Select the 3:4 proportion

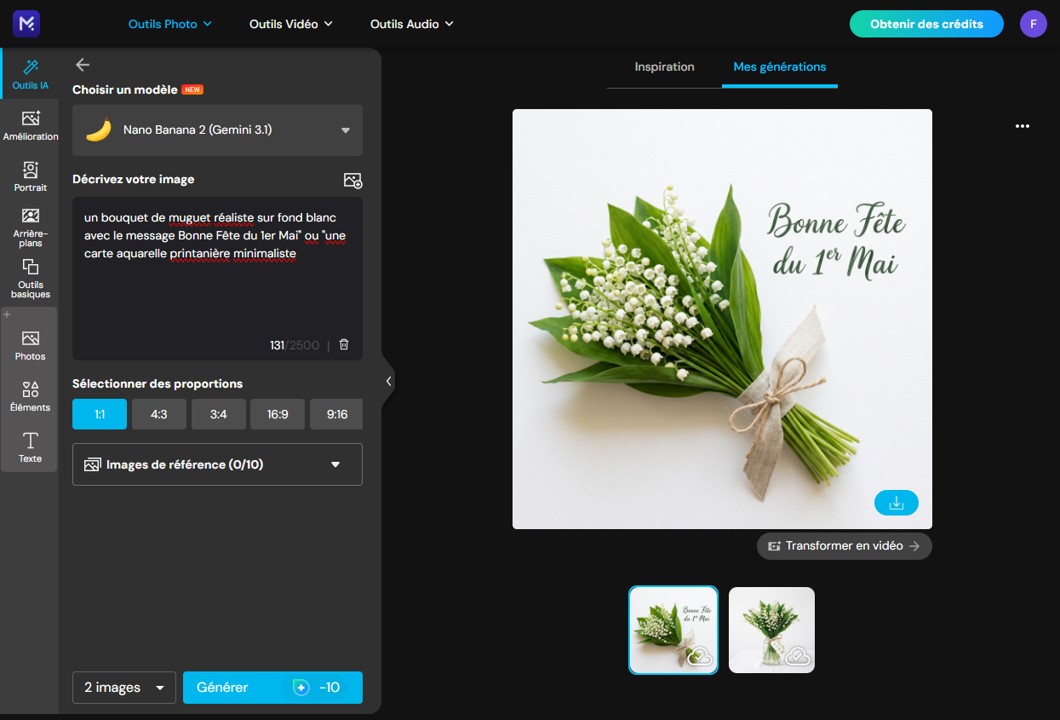pyautogui.click(x=218, y=414)
